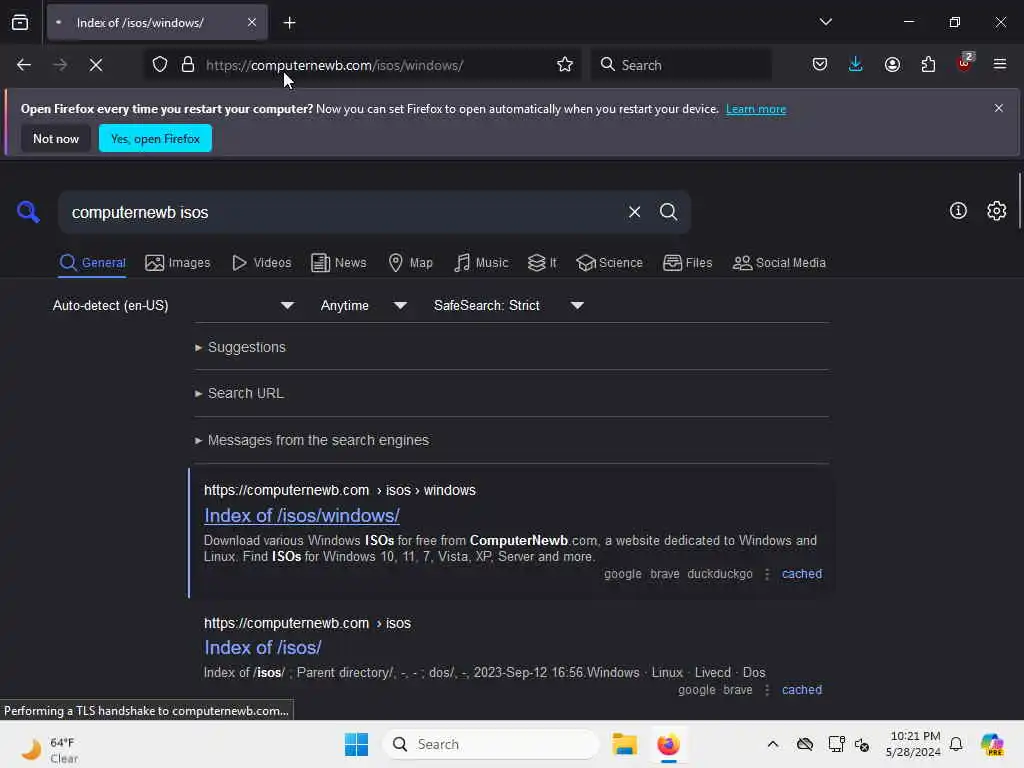1024x768 pixels.
Task: Go forward one page
Action: pyautogui.click(x=60, y=65)
